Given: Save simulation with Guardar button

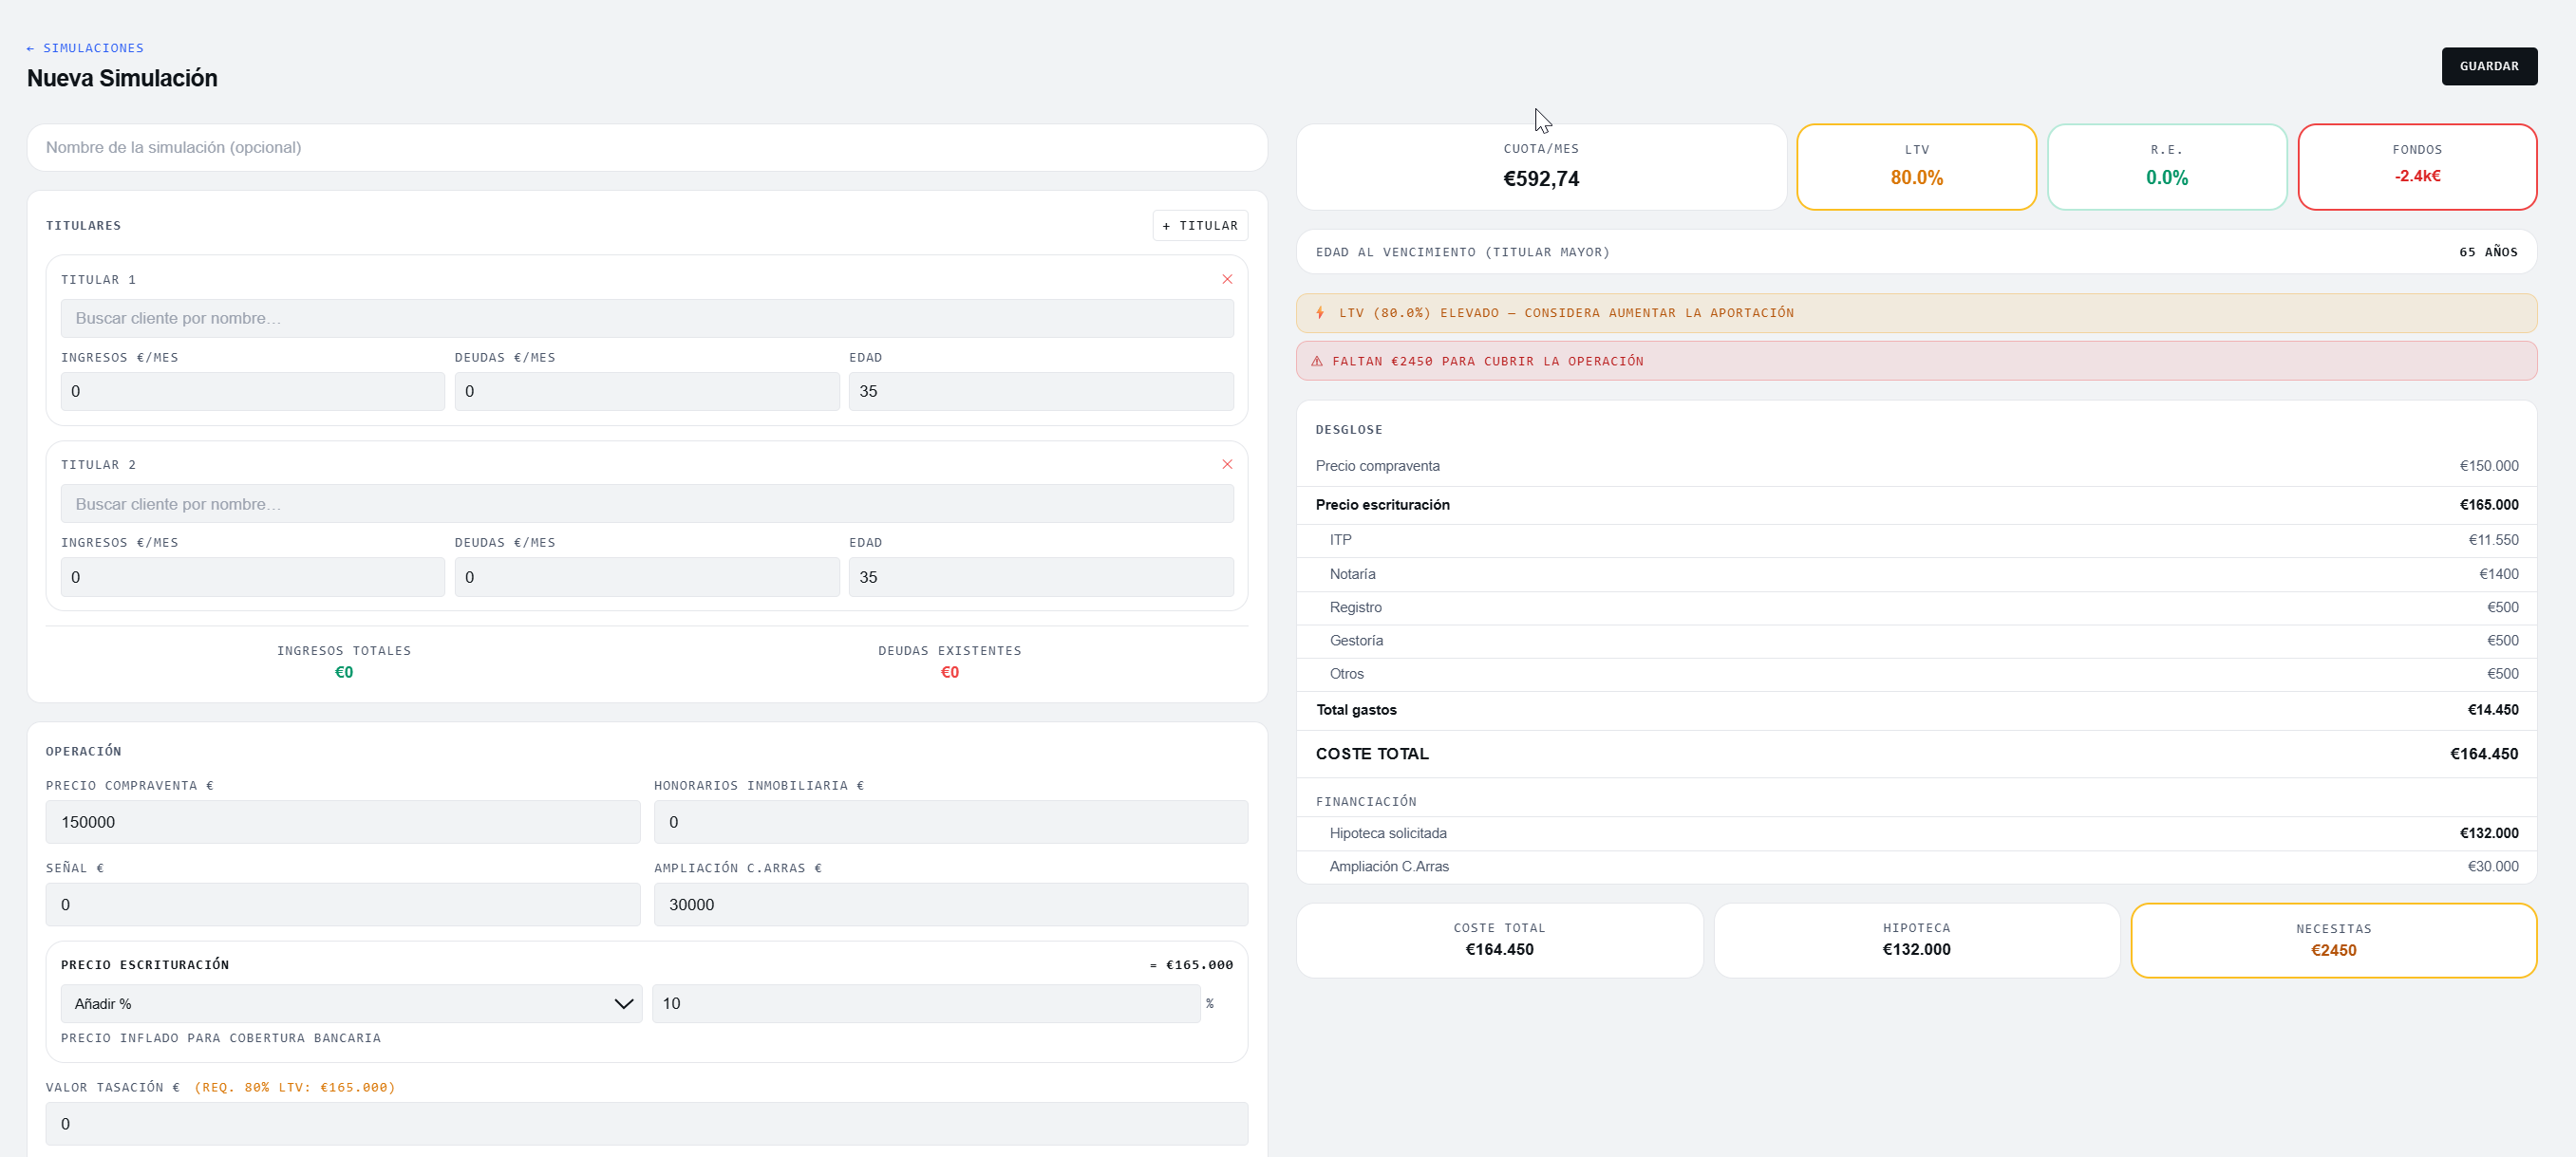Looking at the screenshot, I should coord(2489,66).
